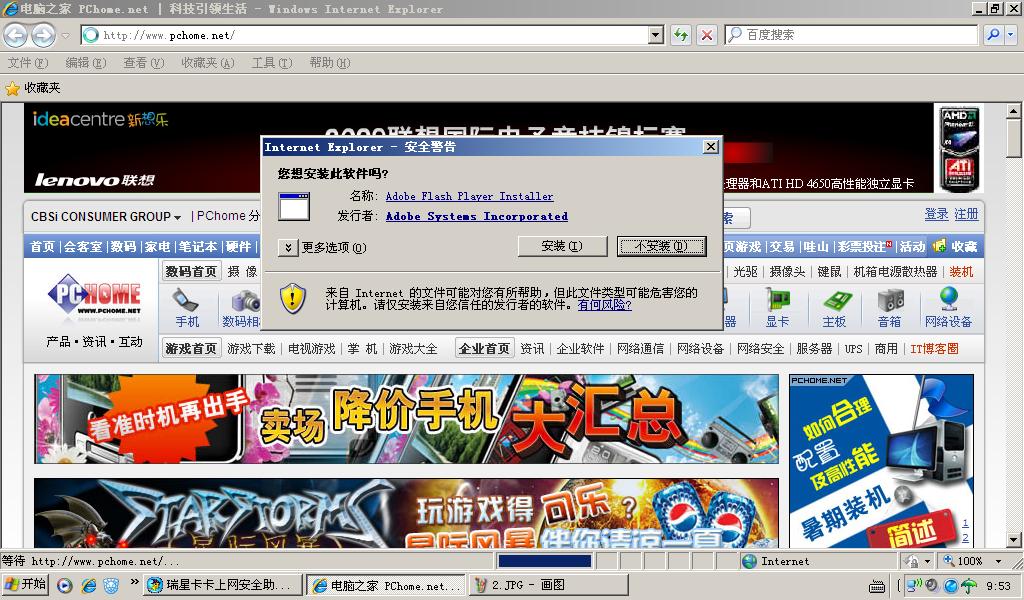Click the 安装(I) button in the dialog
The height and width of the screenshot is (600, 1024).
pyautogui.click(x=562, y=246)
